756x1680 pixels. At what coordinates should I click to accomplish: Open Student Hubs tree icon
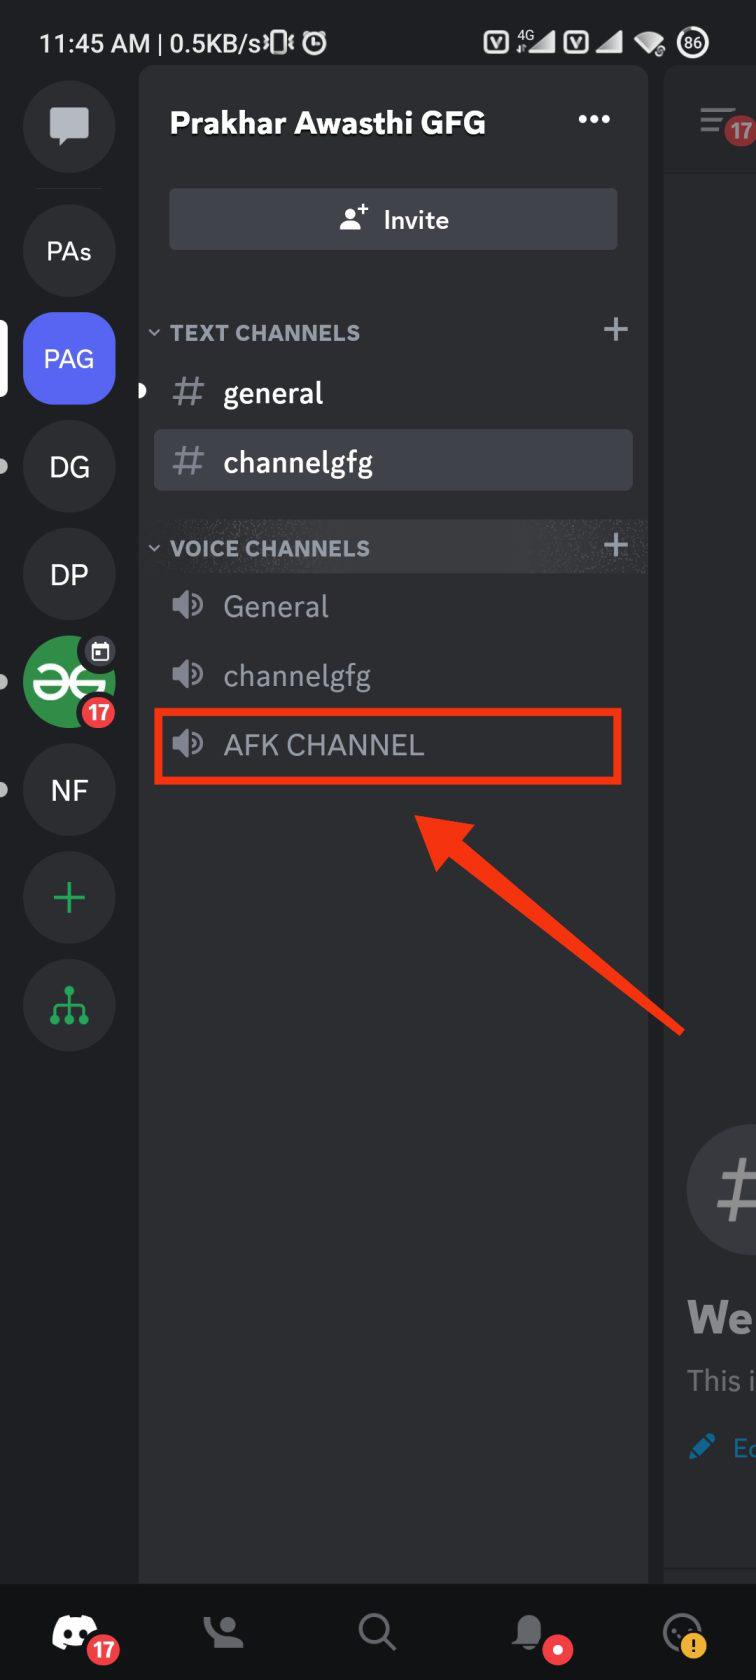pos(69,1006)
